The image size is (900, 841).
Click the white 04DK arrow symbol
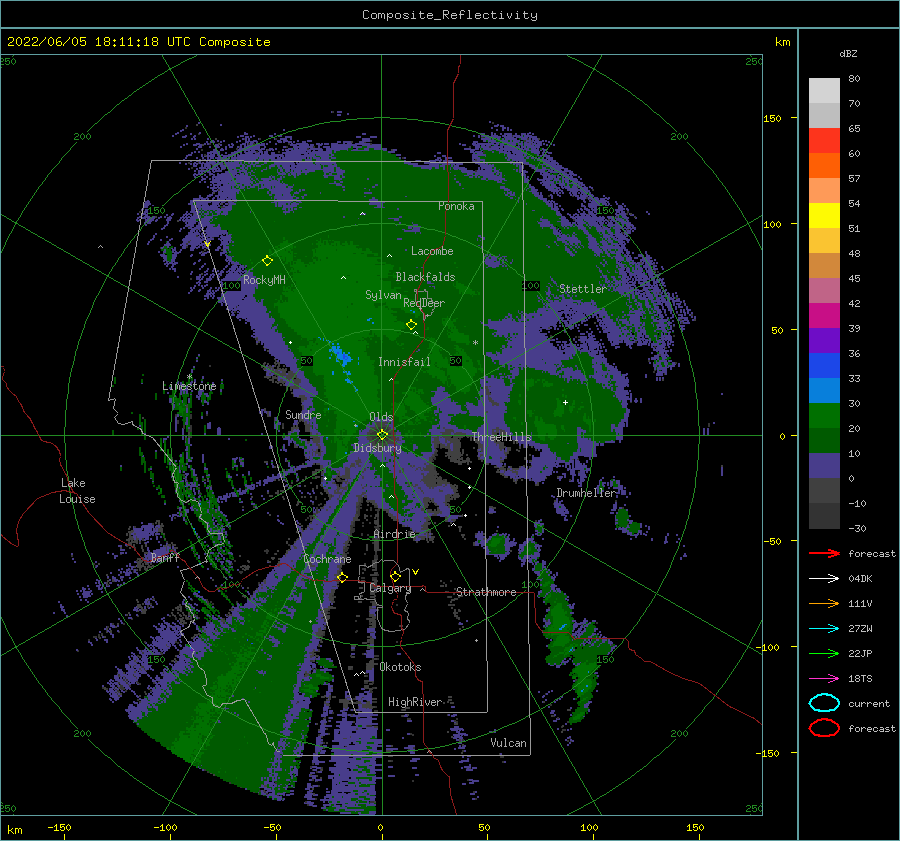pyautogui.click(x=824, y=579)
